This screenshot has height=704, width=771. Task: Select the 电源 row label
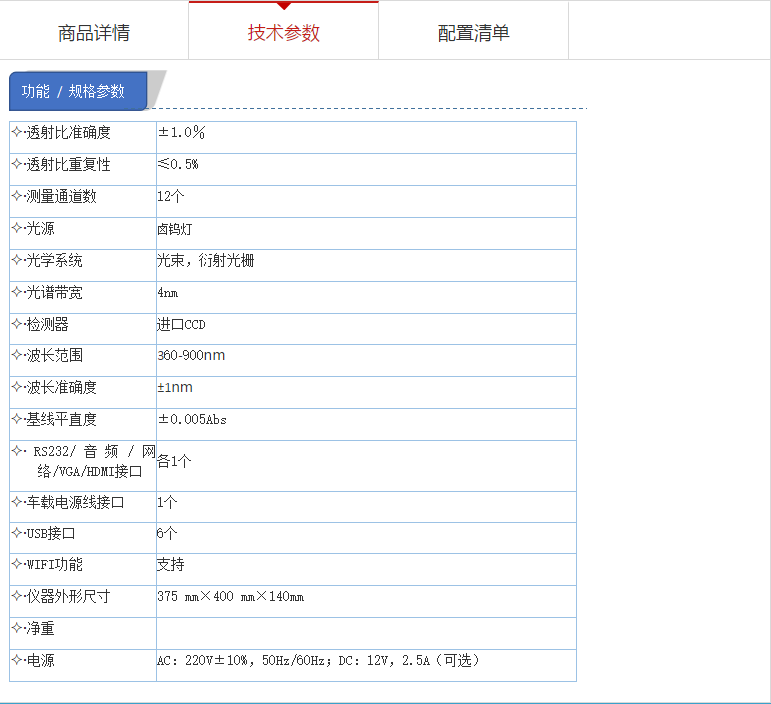pos(40,660)
